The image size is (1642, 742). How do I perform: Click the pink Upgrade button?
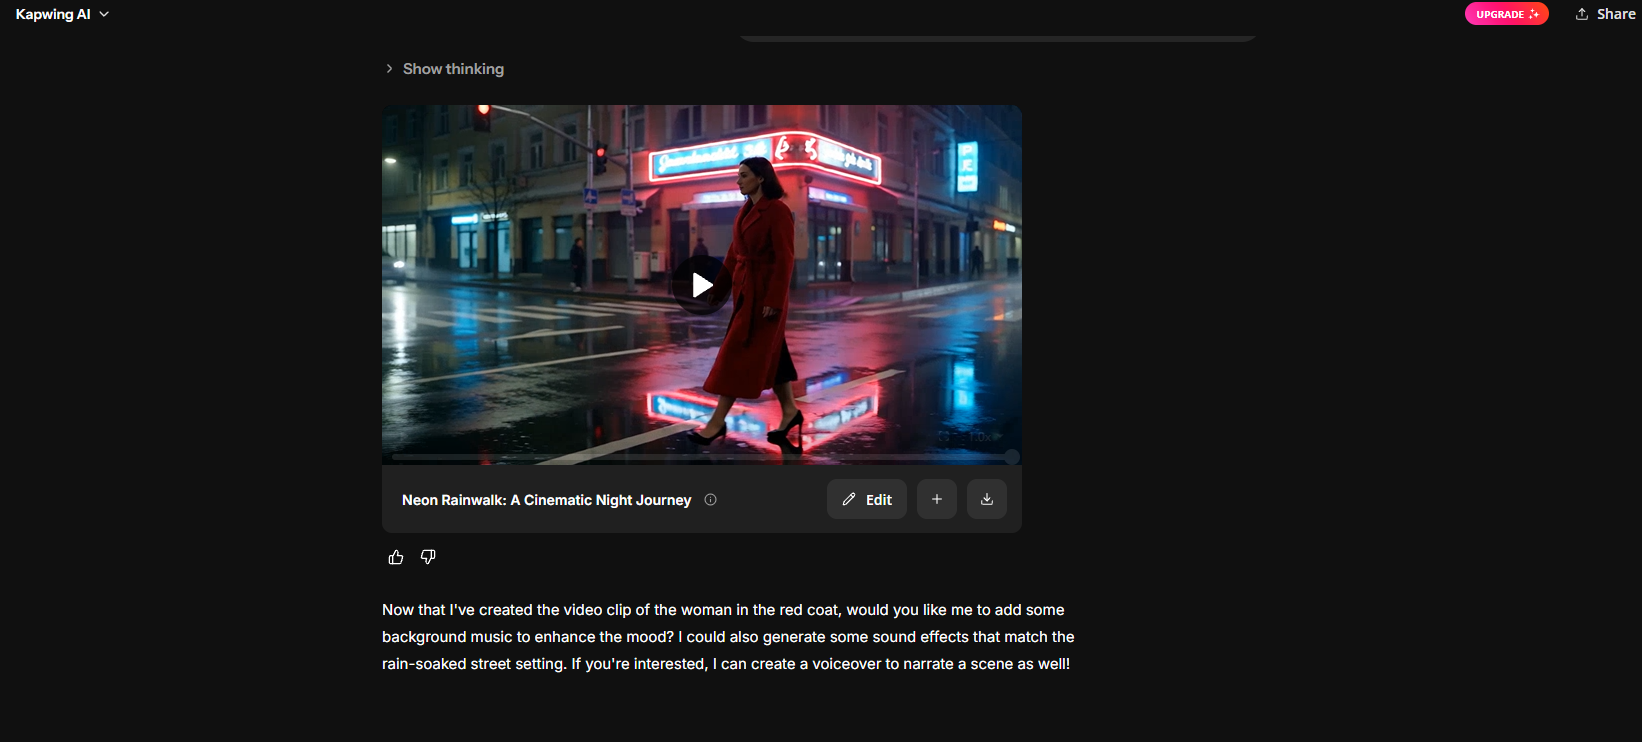tap(1507, 14)
